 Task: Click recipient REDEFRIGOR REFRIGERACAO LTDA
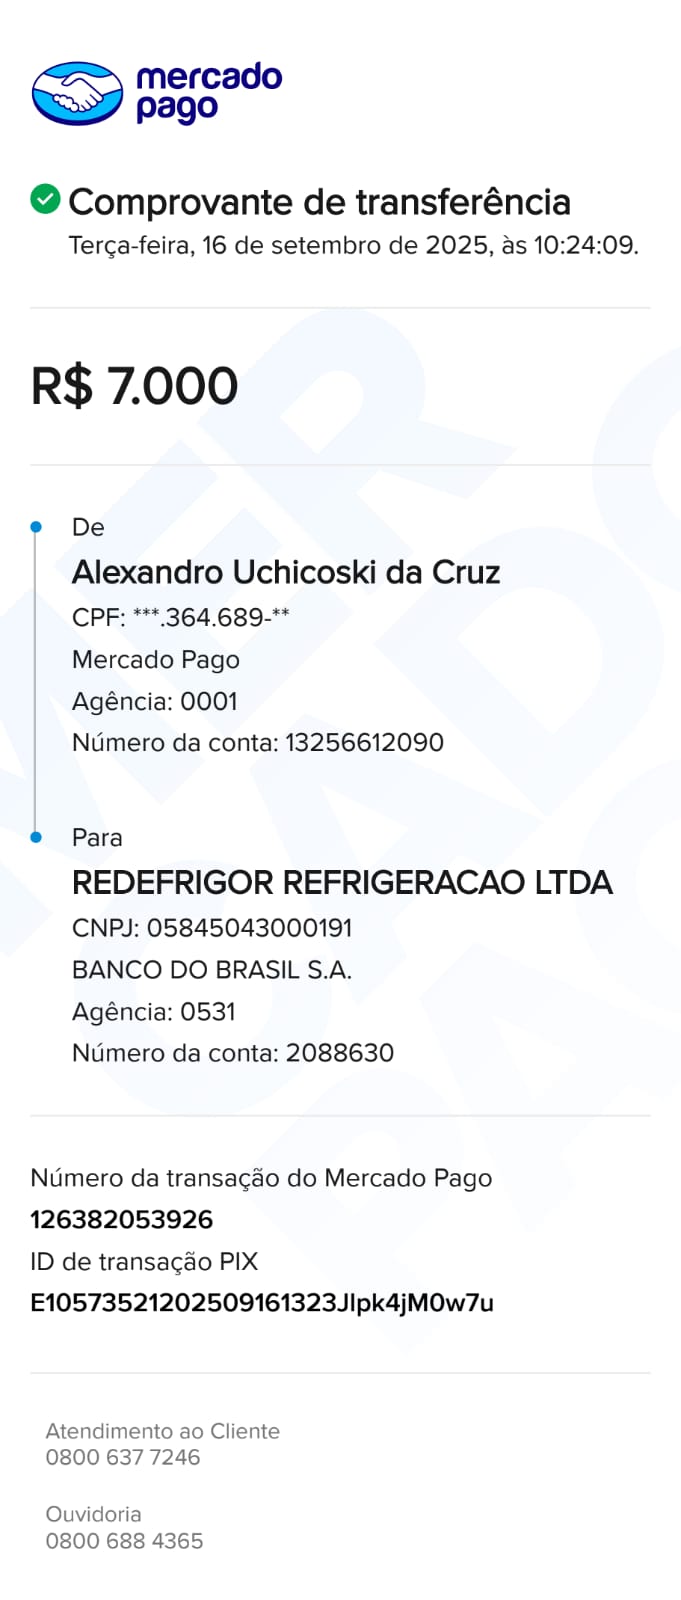(342, 883)
